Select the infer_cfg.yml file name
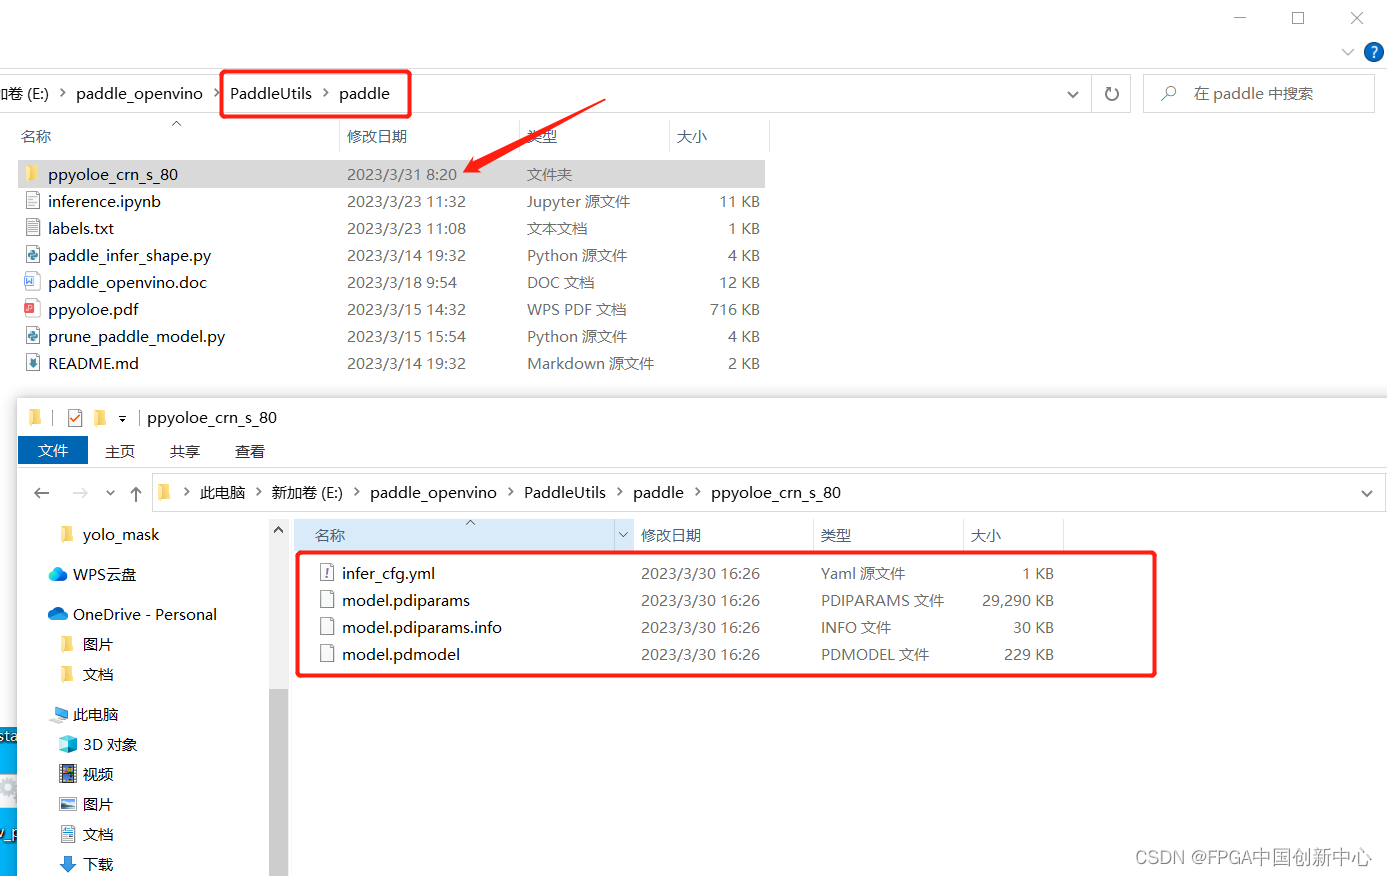Viewport: 1387px width, 876px height. 388,573
